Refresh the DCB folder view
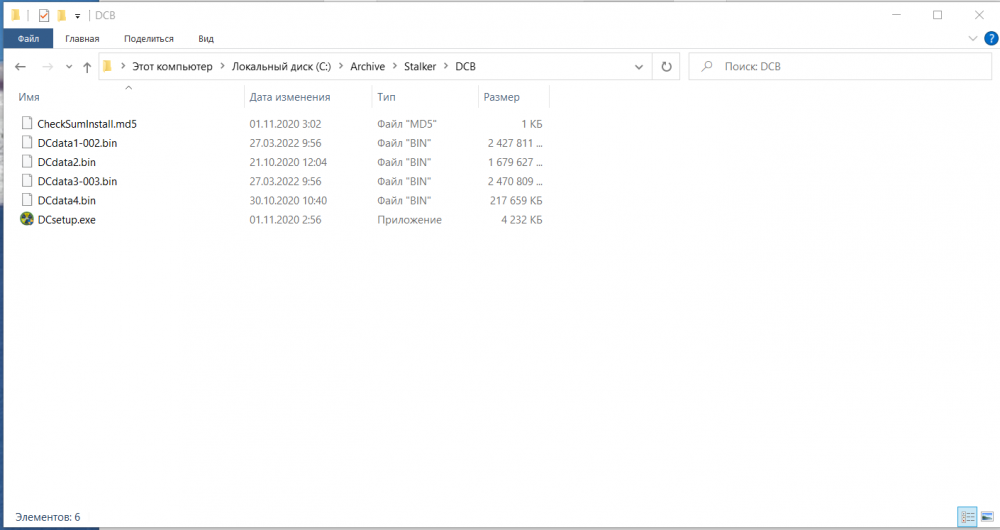This screenshot has width=1000, height=530. pos(666,67)
